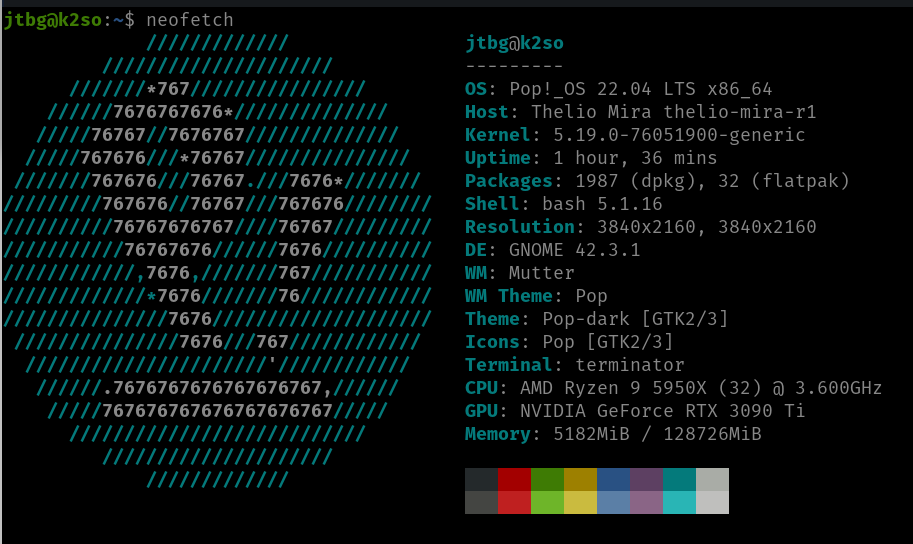Click the dark blue color block, top row
This screenshot has height=544, width=913.
[x=613, y=479]
